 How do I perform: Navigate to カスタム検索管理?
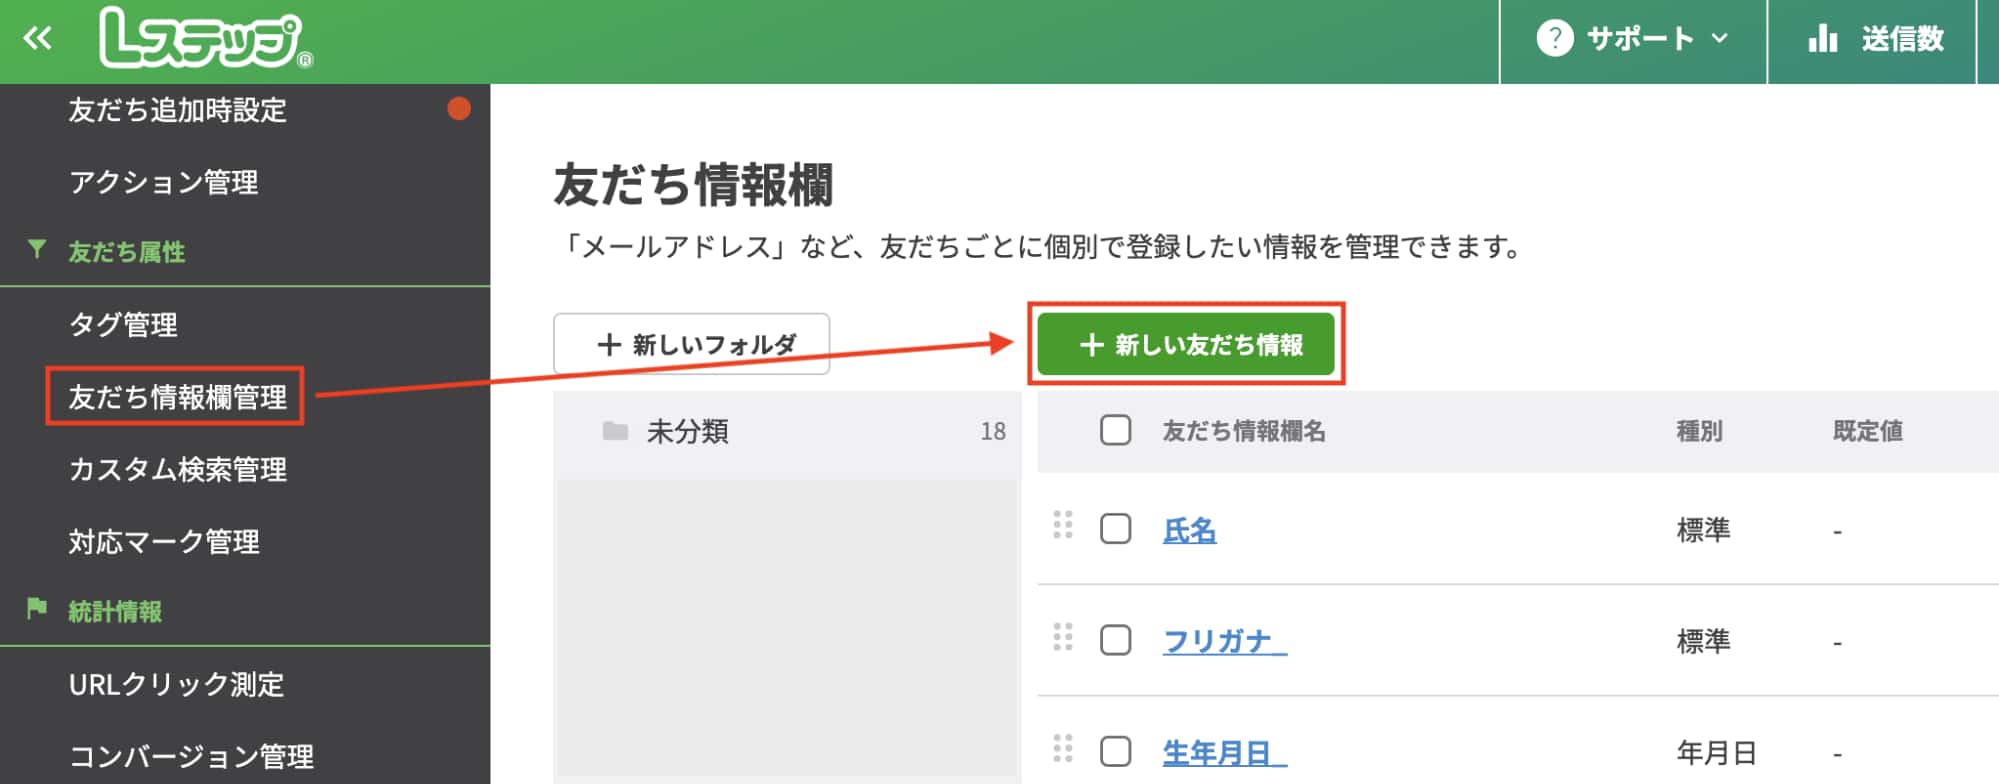pyautogui.click(x=180, y=469)
